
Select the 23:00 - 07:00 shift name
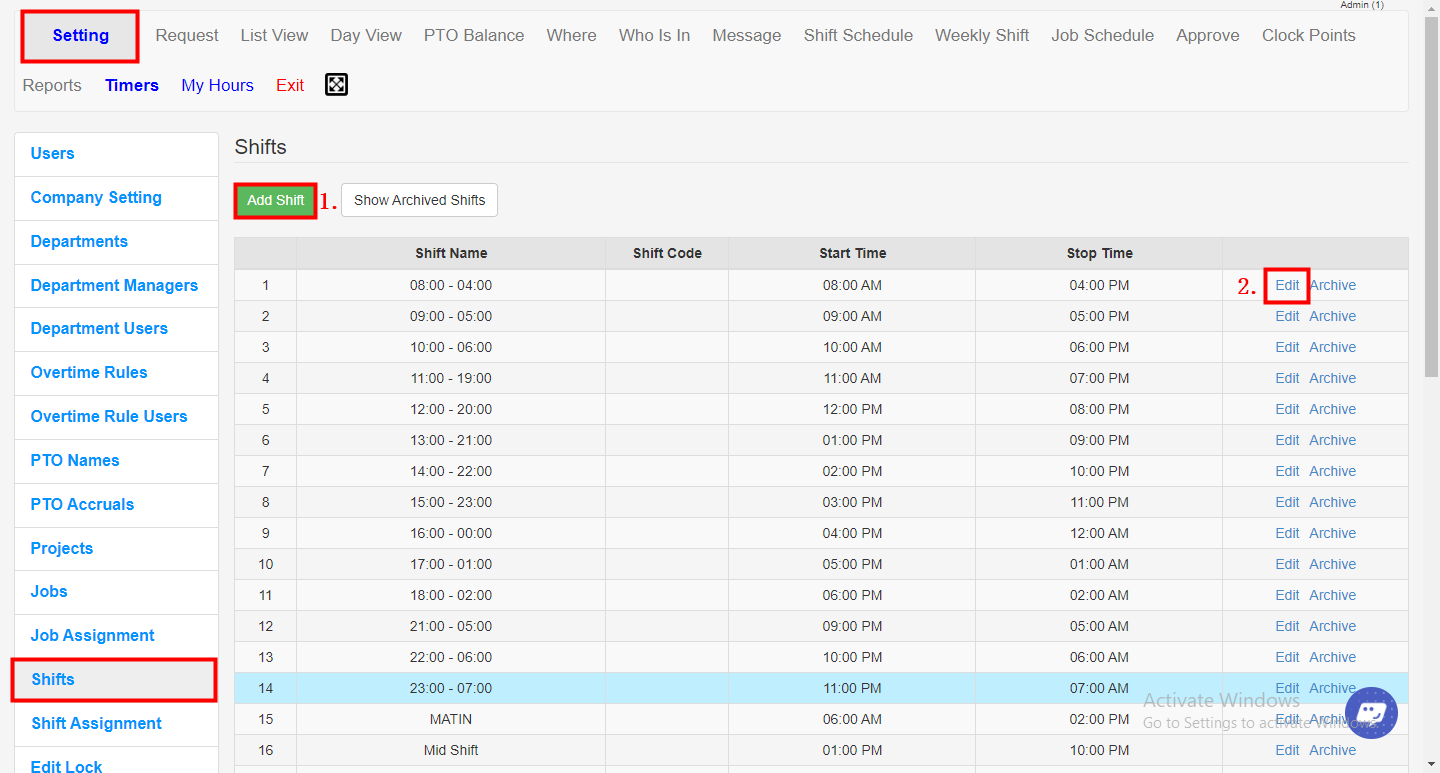pos(451,688)
